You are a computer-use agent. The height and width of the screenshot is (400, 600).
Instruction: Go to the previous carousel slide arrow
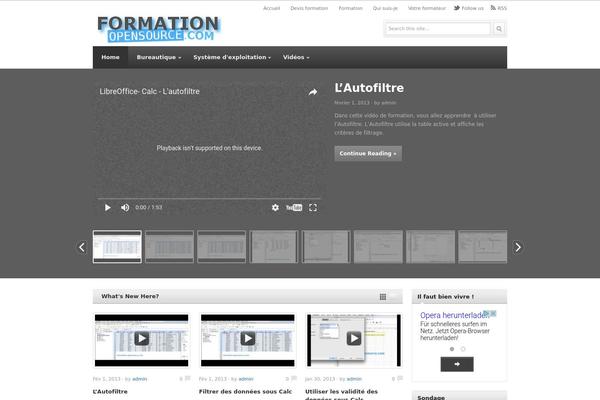[x=82, y=247]
